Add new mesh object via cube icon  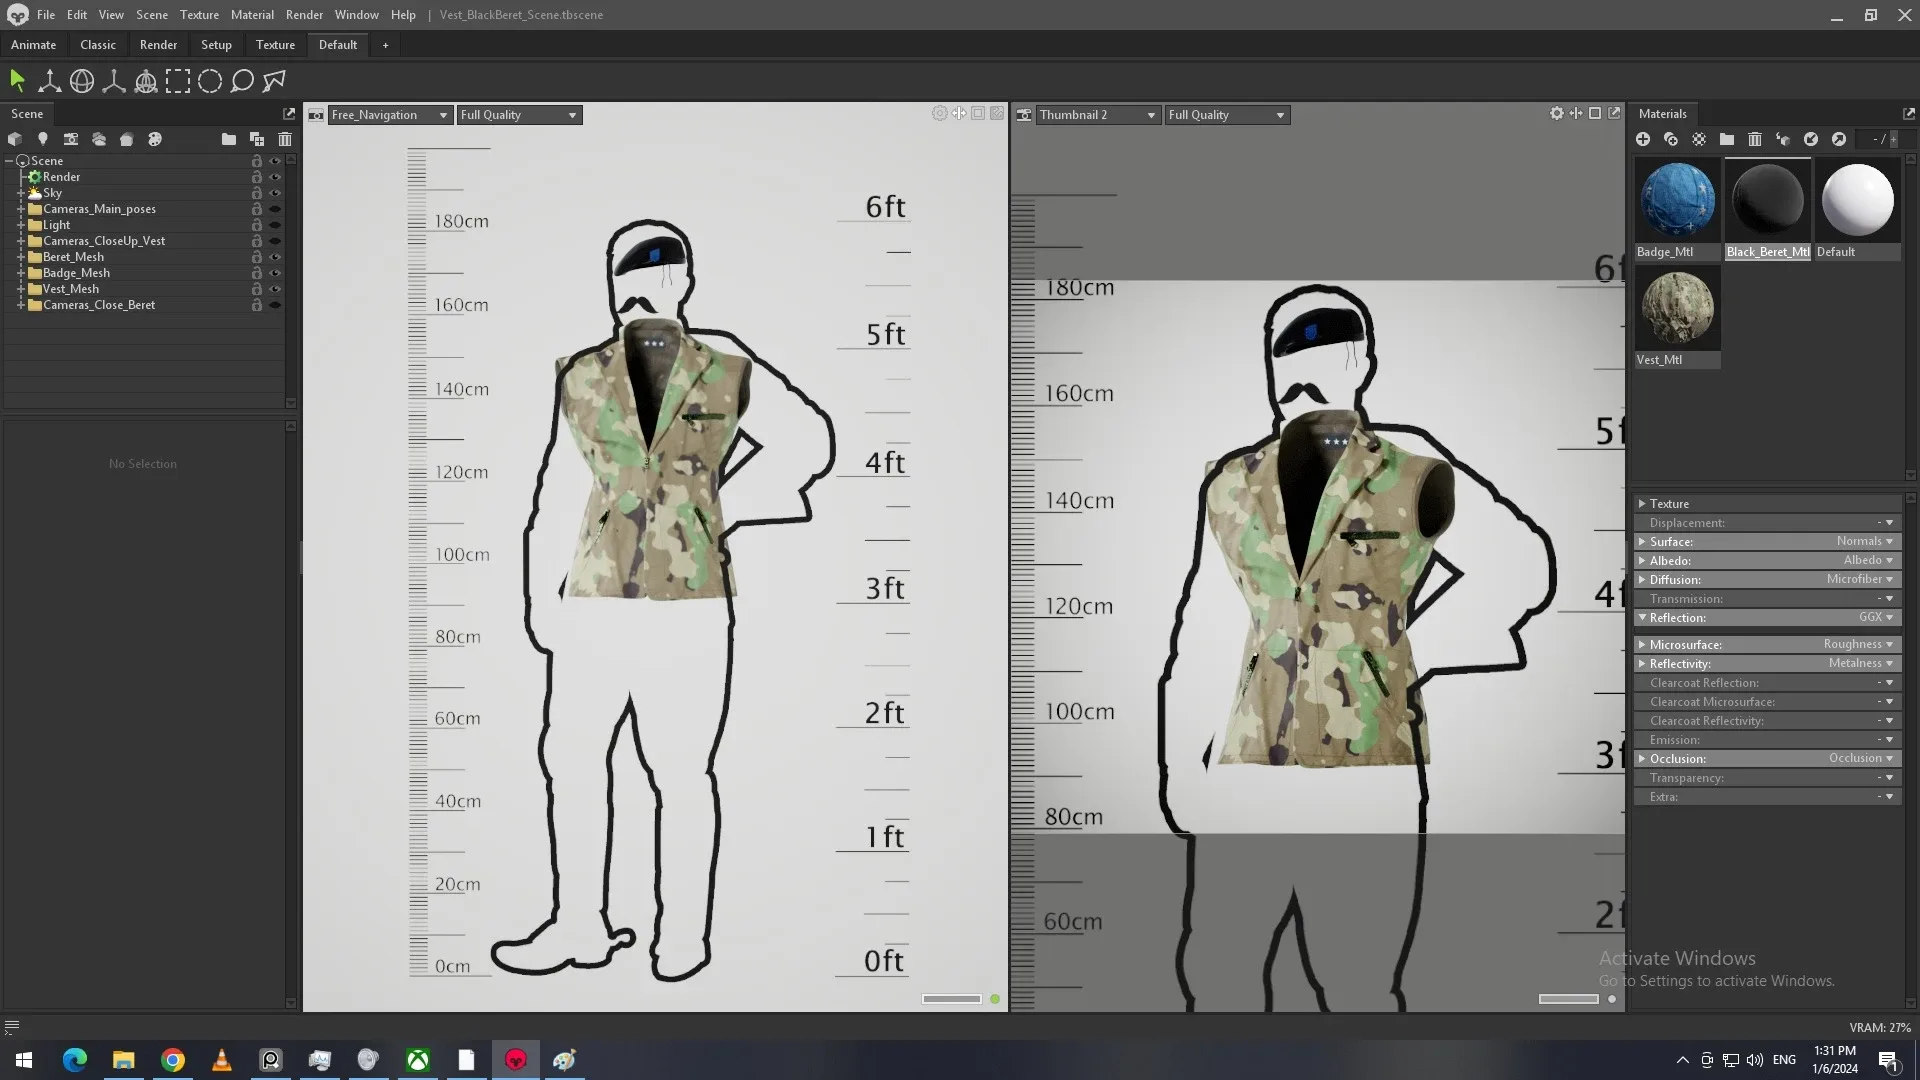pos(15,139)
